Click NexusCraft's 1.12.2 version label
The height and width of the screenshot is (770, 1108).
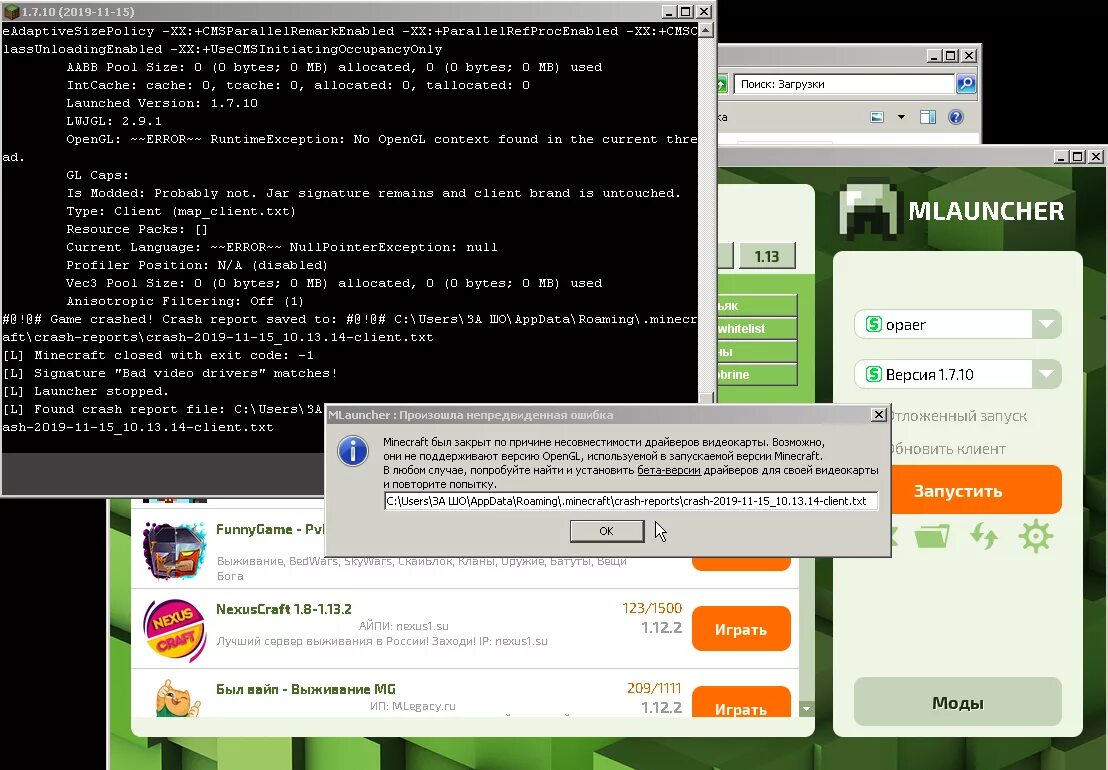[x=661, y=627]
